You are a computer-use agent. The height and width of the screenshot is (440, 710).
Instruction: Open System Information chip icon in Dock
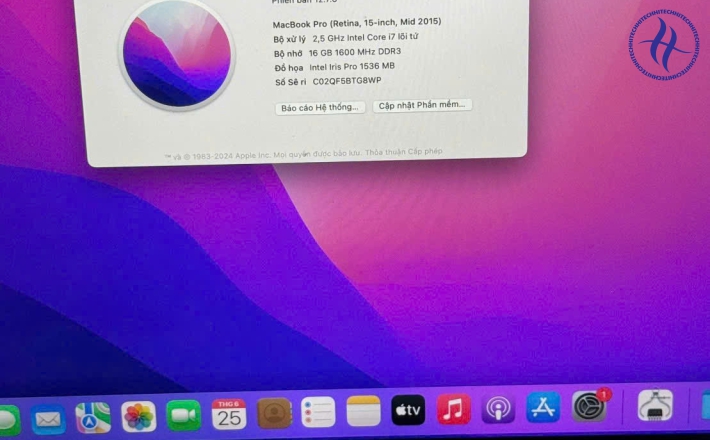(655, 405)
